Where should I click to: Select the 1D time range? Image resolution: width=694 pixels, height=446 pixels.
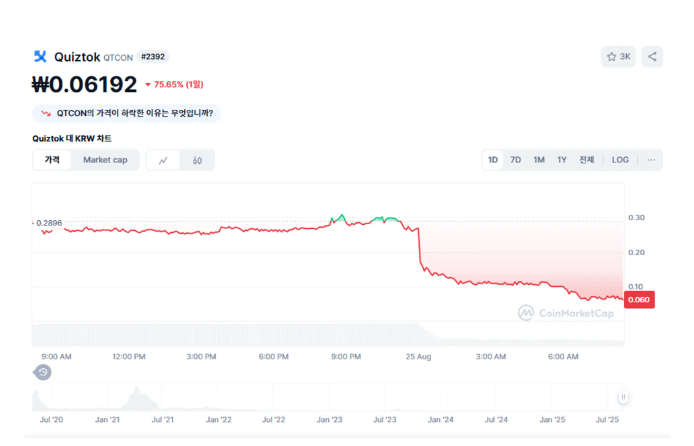coord(493,160)
